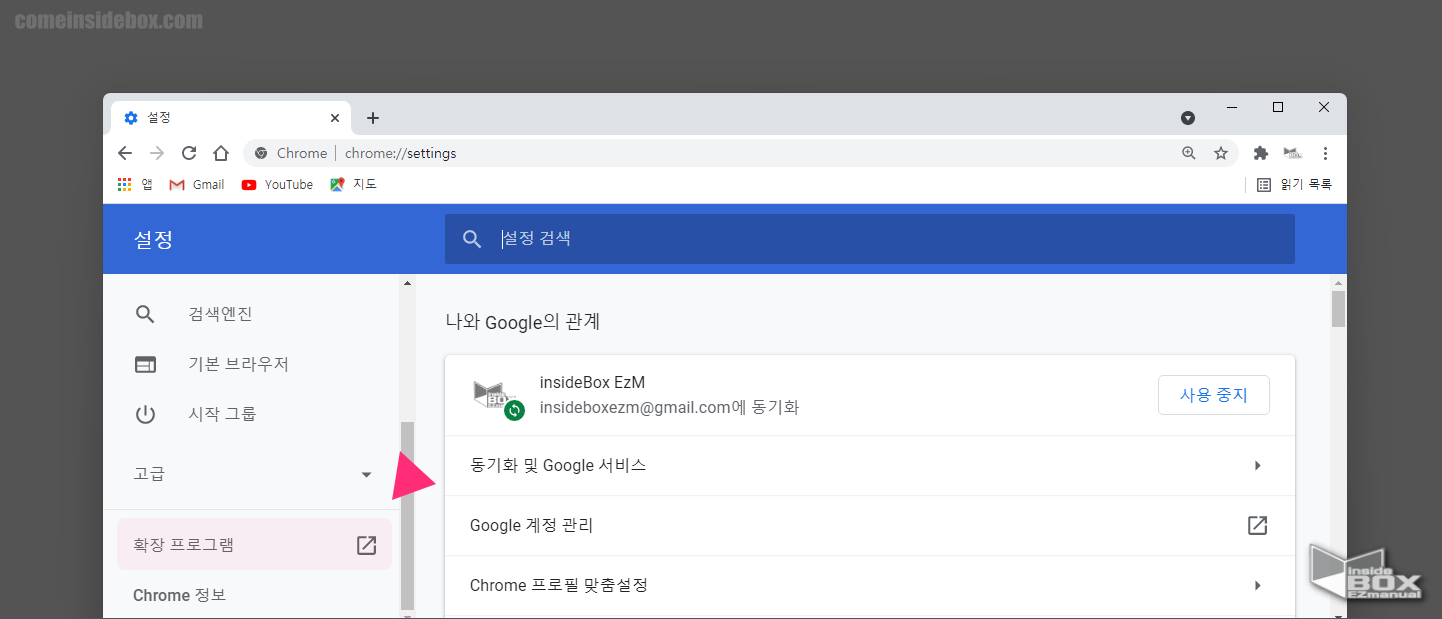Click the 설정 header title

[x=154, y=240]
